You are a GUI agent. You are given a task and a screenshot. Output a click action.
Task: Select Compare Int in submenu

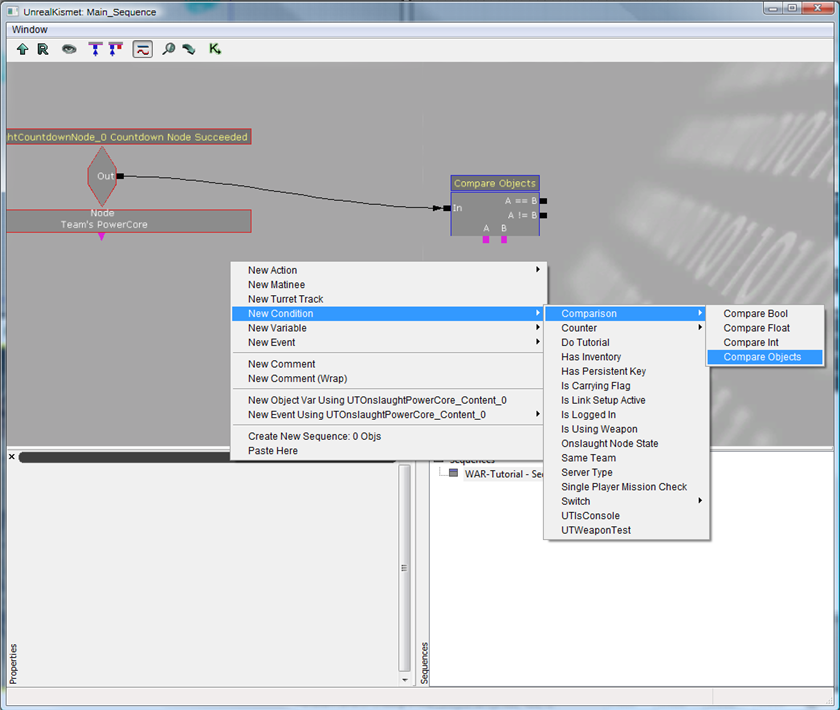764,342
